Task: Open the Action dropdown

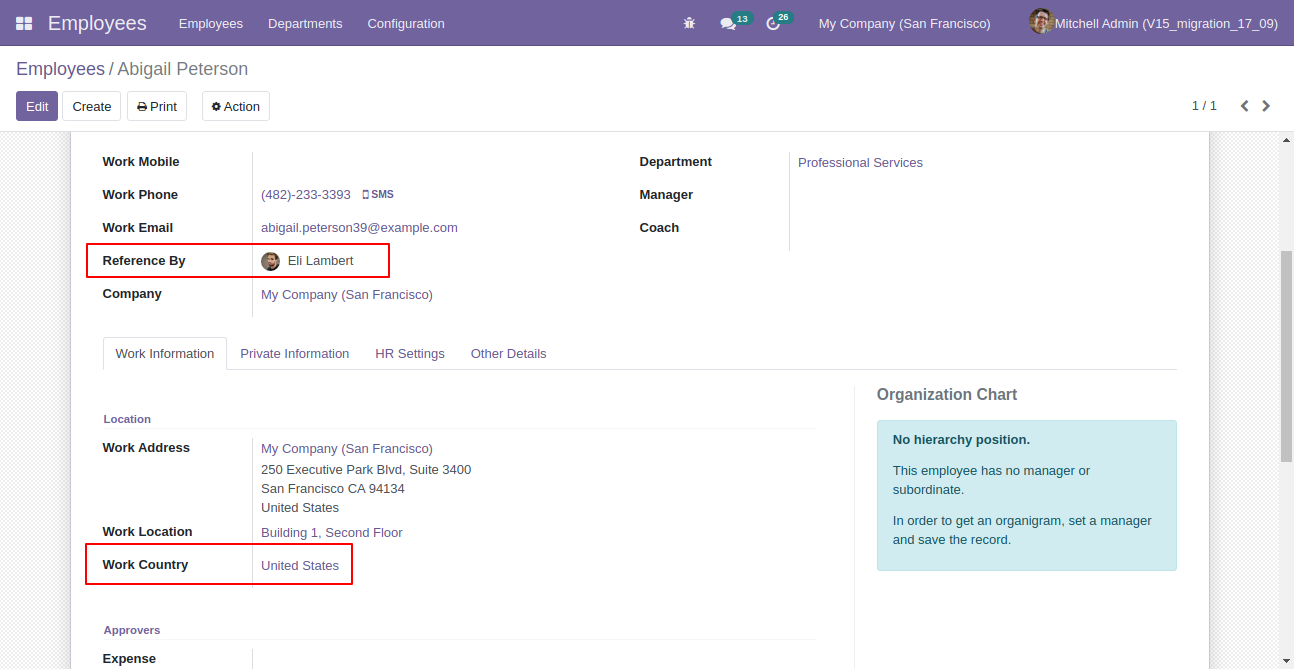Action: tap(236, 106)
